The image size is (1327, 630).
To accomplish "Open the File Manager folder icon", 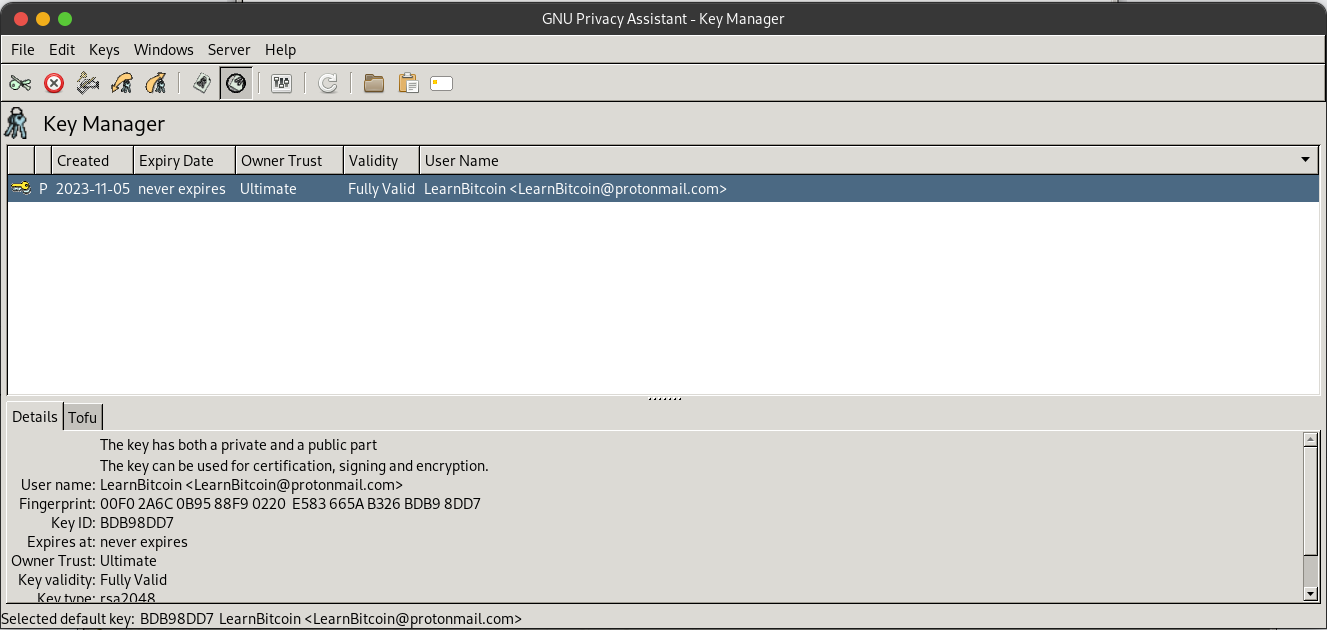I will coord(374,84).
